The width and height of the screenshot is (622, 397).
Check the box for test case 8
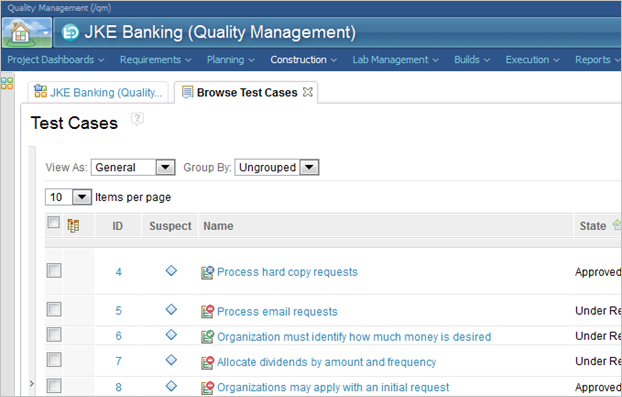coord(54,386)
